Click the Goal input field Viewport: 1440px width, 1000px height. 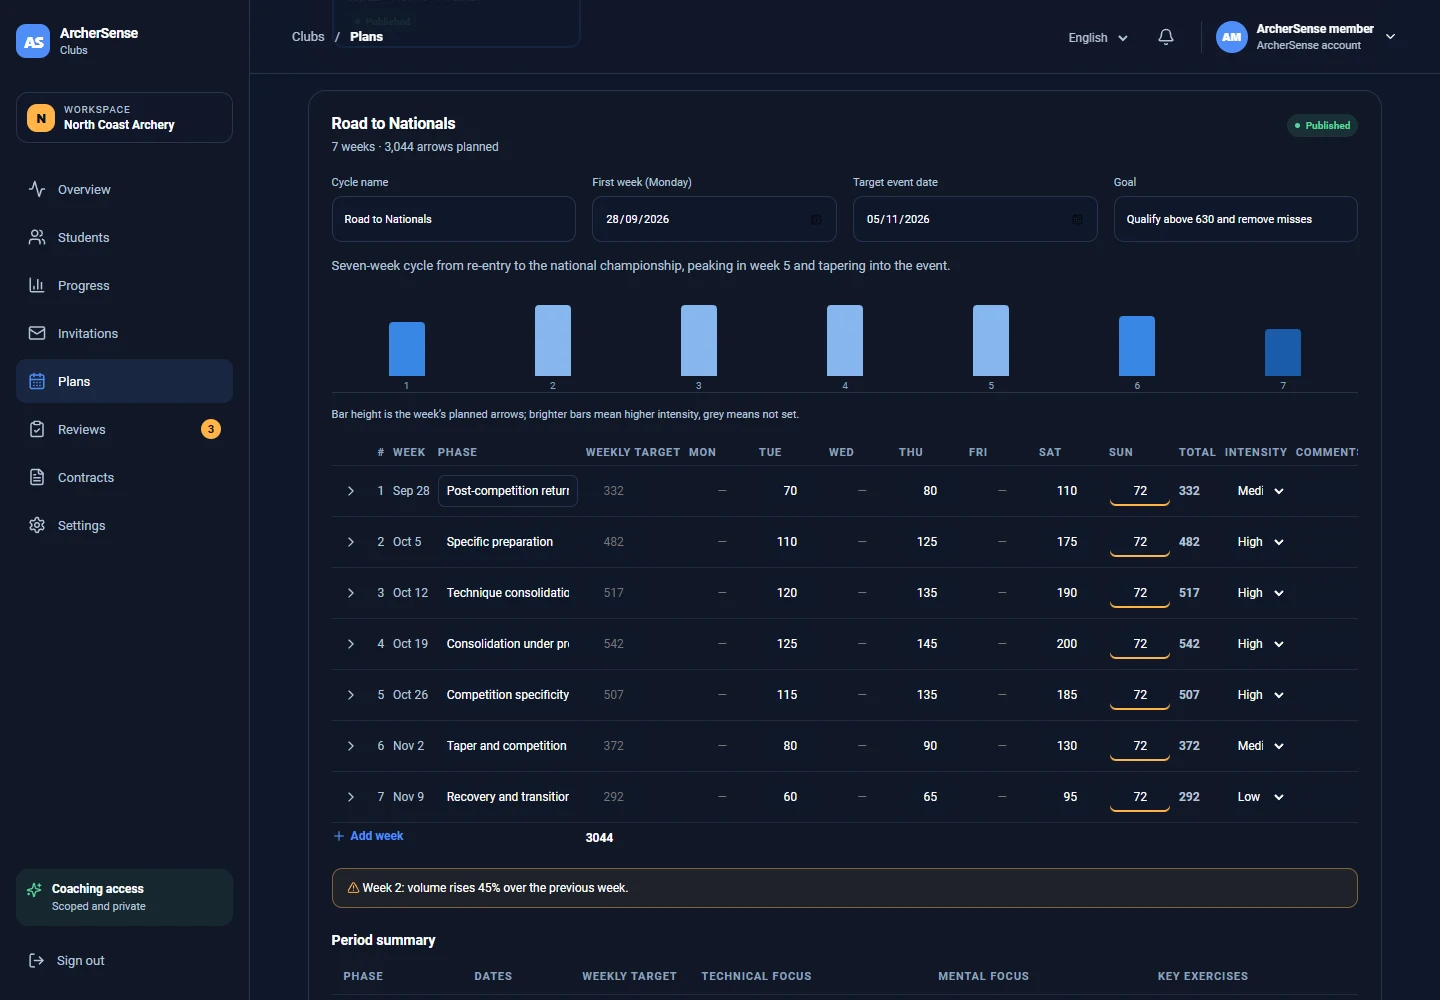1235,219
